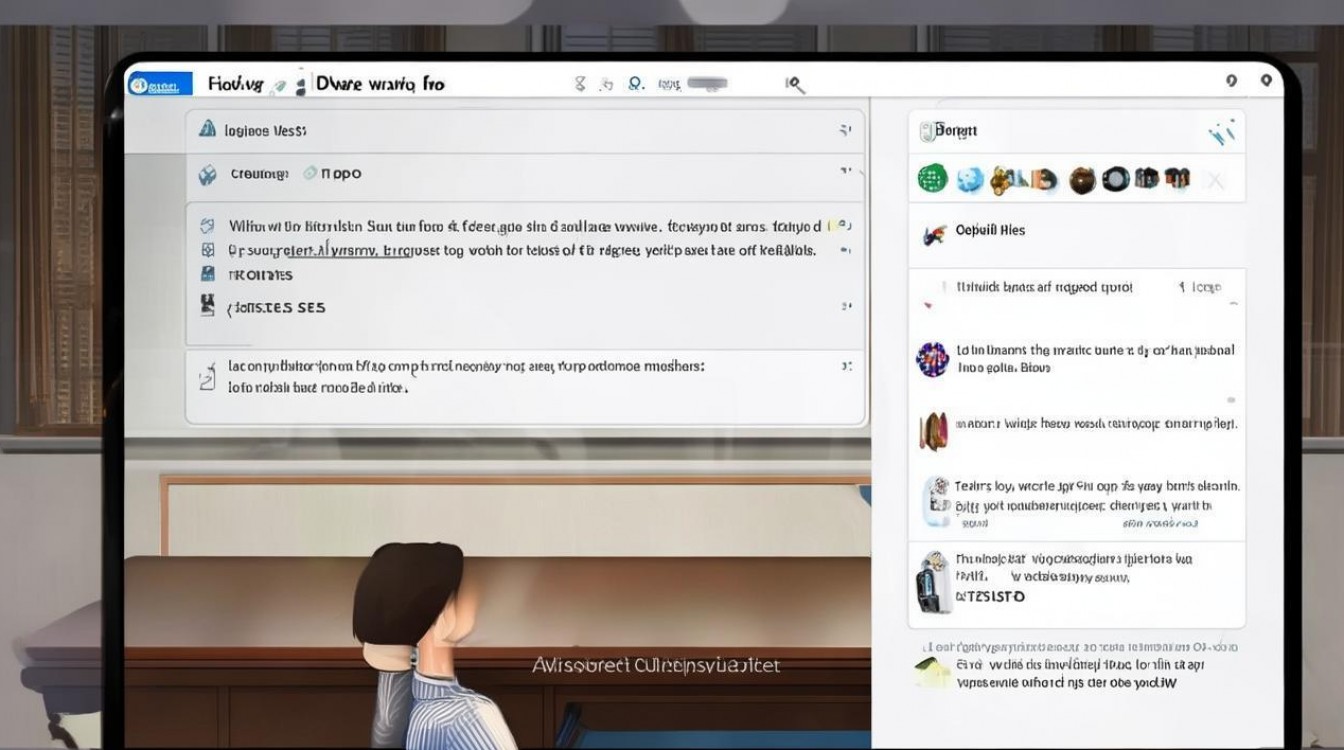Click the blue triangle icon beside 'logiaee Vess'

pos(207,129)
